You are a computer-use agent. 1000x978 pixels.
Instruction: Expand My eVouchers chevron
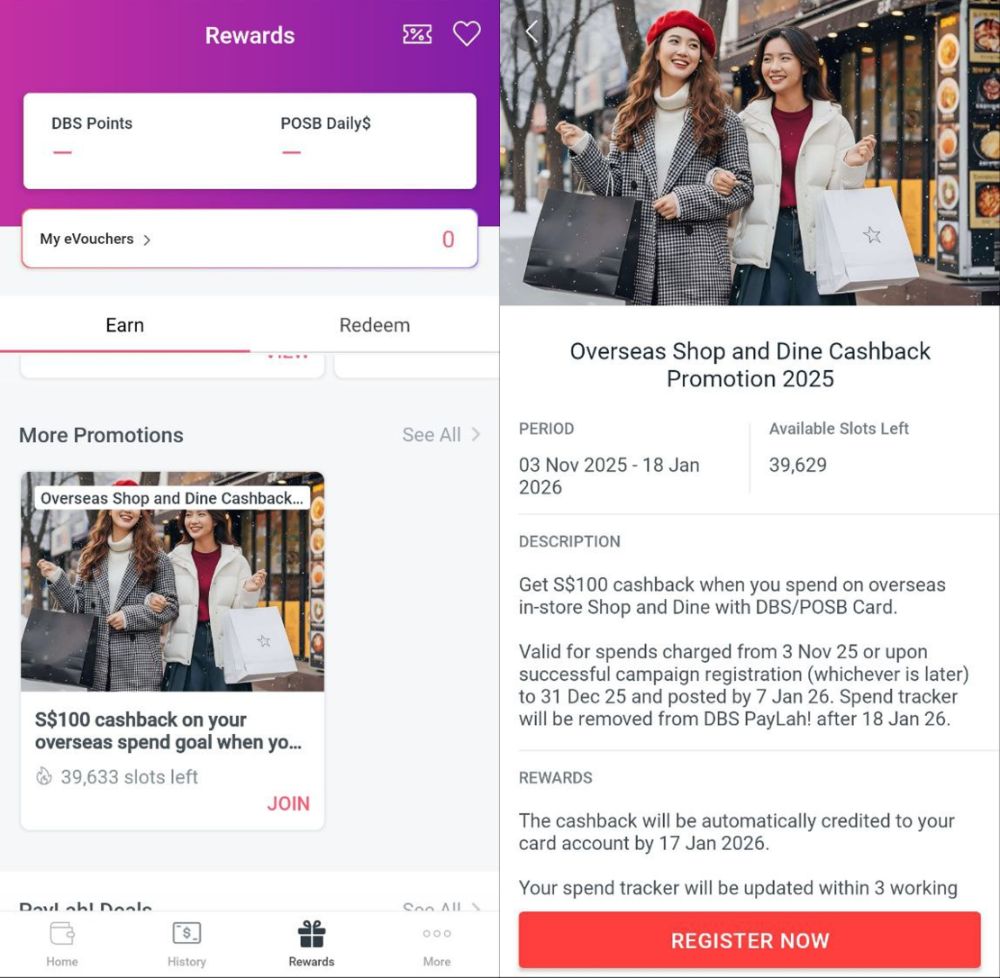coord(147,240)
